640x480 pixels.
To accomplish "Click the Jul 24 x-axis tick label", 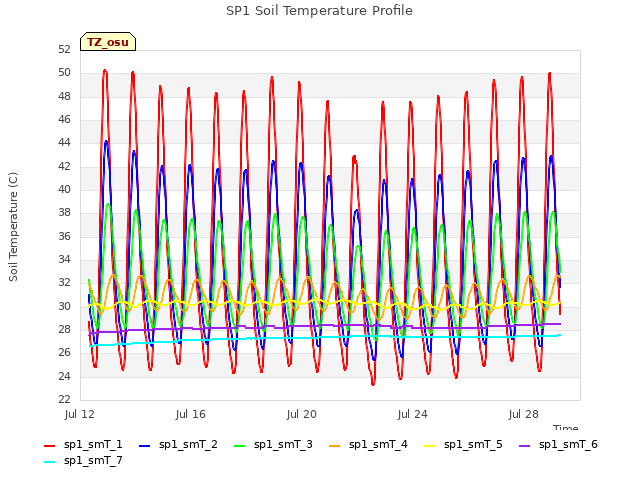I will click(x=413, y=414).
